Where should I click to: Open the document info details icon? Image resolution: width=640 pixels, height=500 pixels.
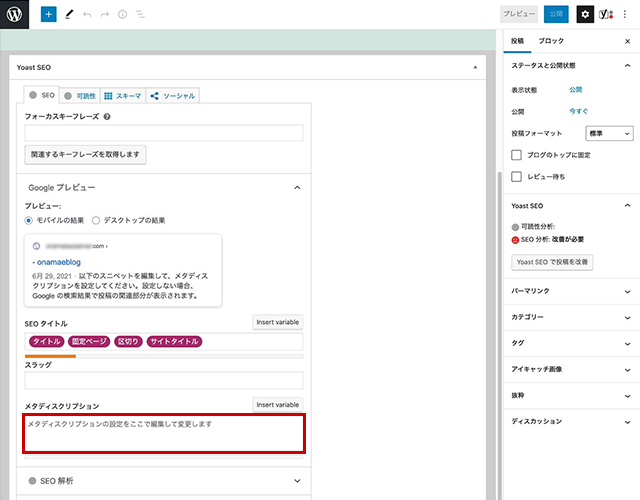[122, 14]
